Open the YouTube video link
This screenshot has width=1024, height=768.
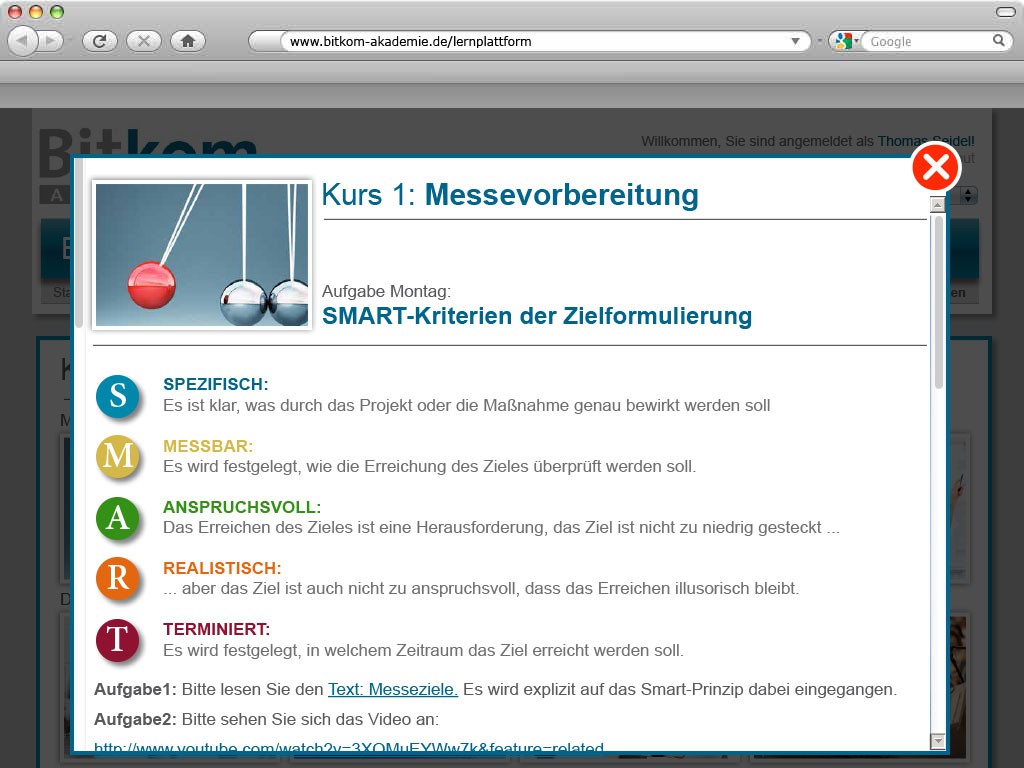349,747
